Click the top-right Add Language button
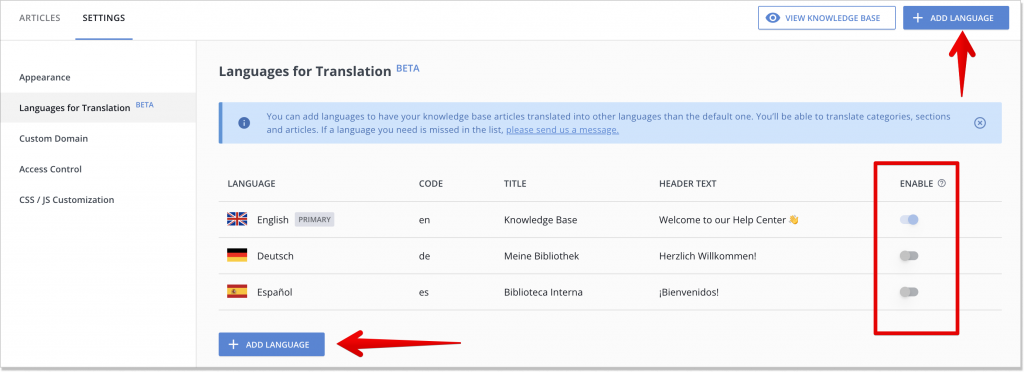The height and width of the screenshot is (372, 1024). tap(957, 18)
